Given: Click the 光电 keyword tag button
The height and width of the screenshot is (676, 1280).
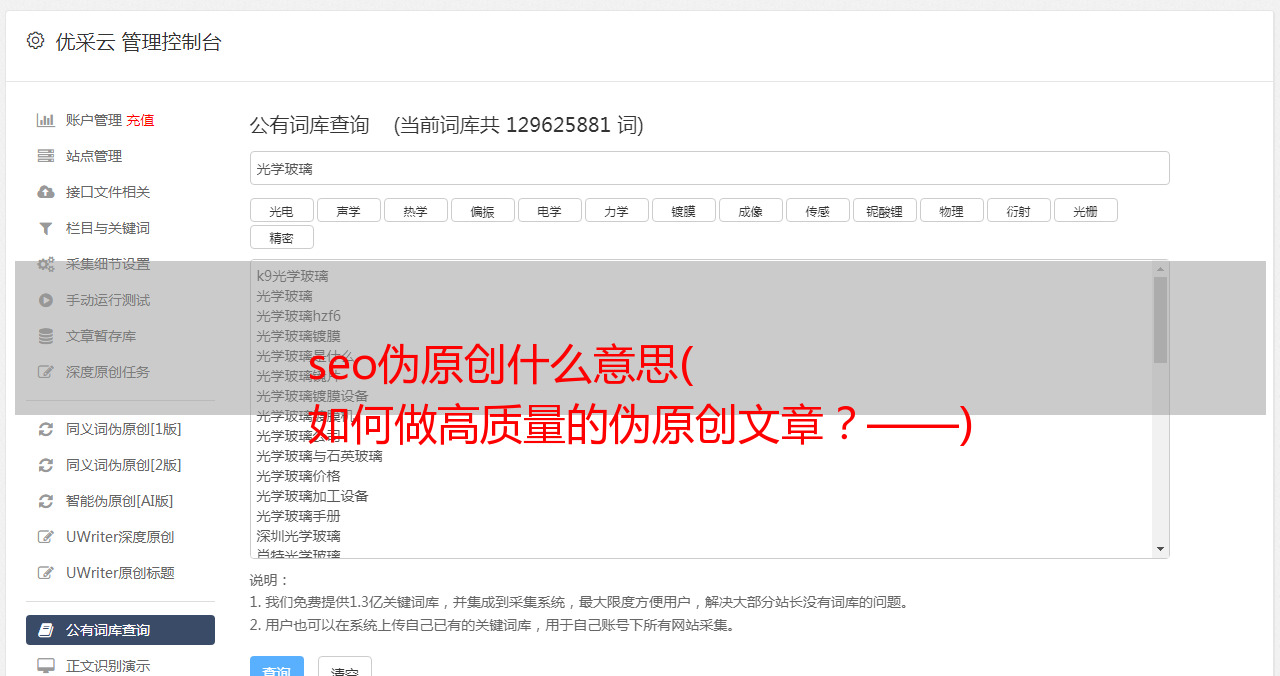Looking at the screenshot, I should click(281, 211).
